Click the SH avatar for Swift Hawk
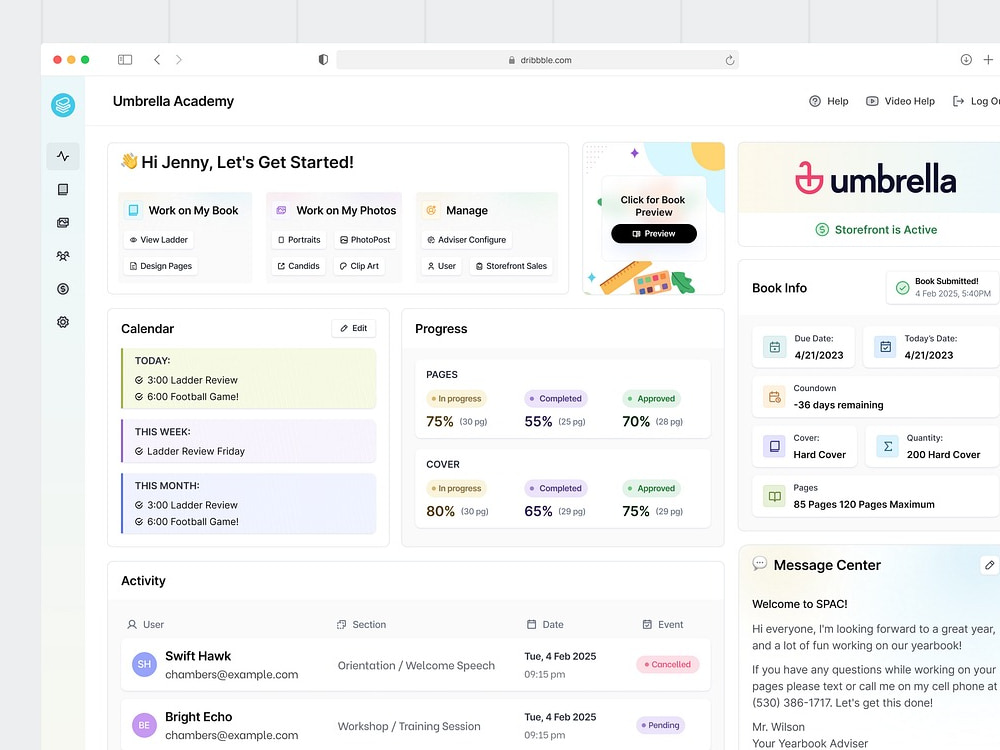1000x750 pixels. click(x=144, y=665)
